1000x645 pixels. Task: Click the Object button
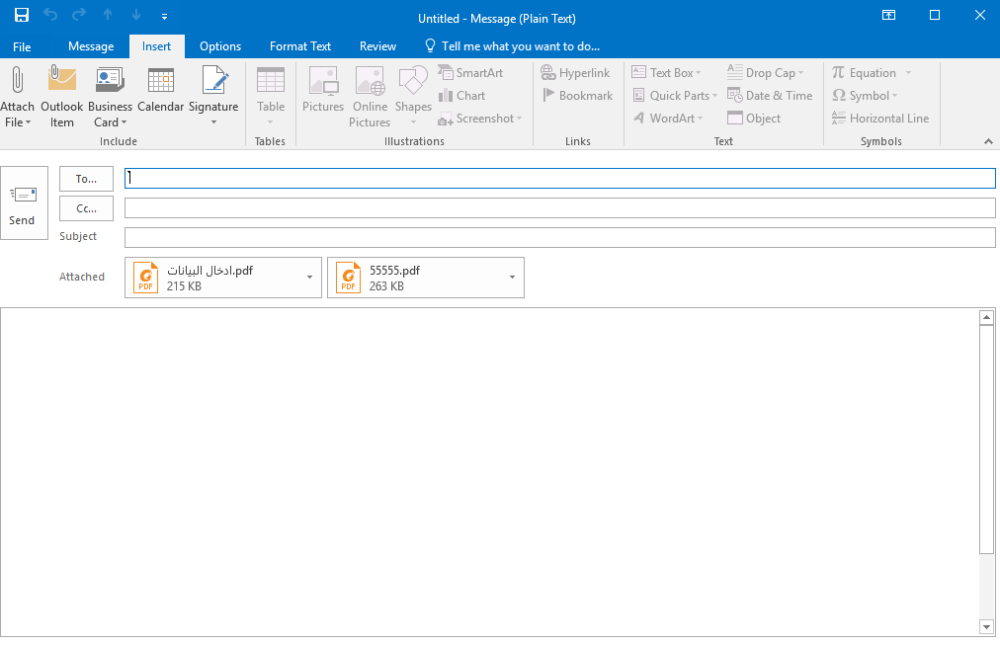[x=754, y=119]
